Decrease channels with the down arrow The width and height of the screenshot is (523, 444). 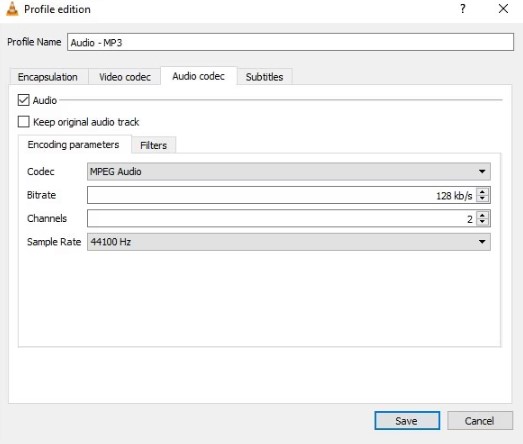[x=482, y=222]
